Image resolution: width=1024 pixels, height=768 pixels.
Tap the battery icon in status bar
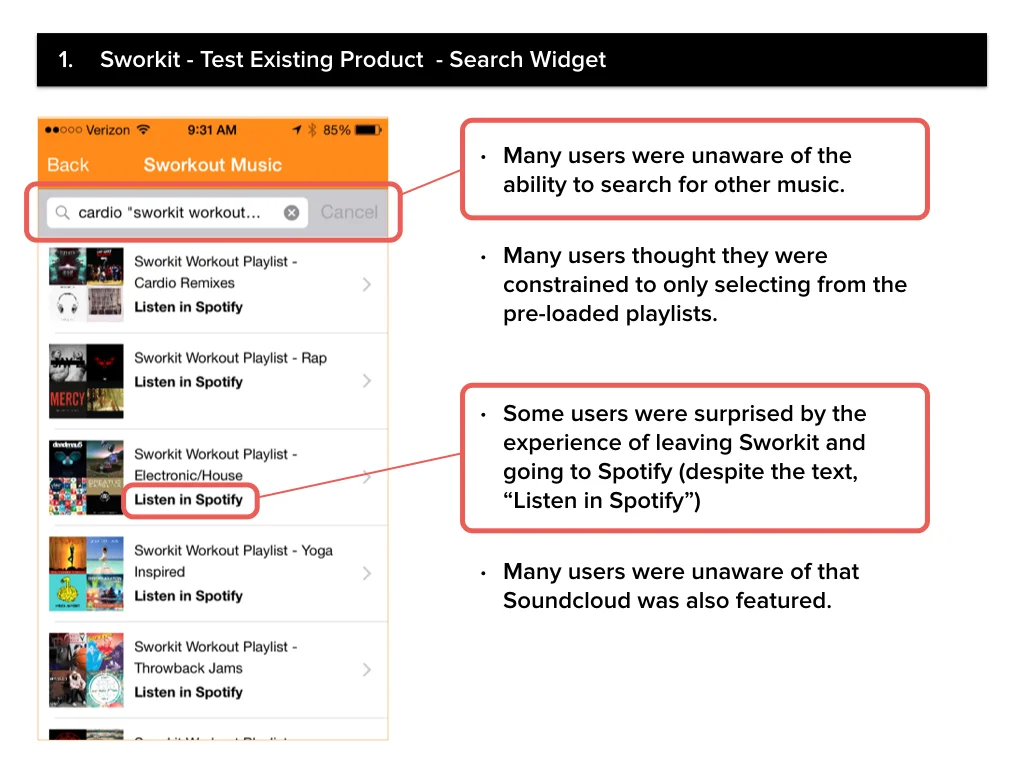coord(368,129)
